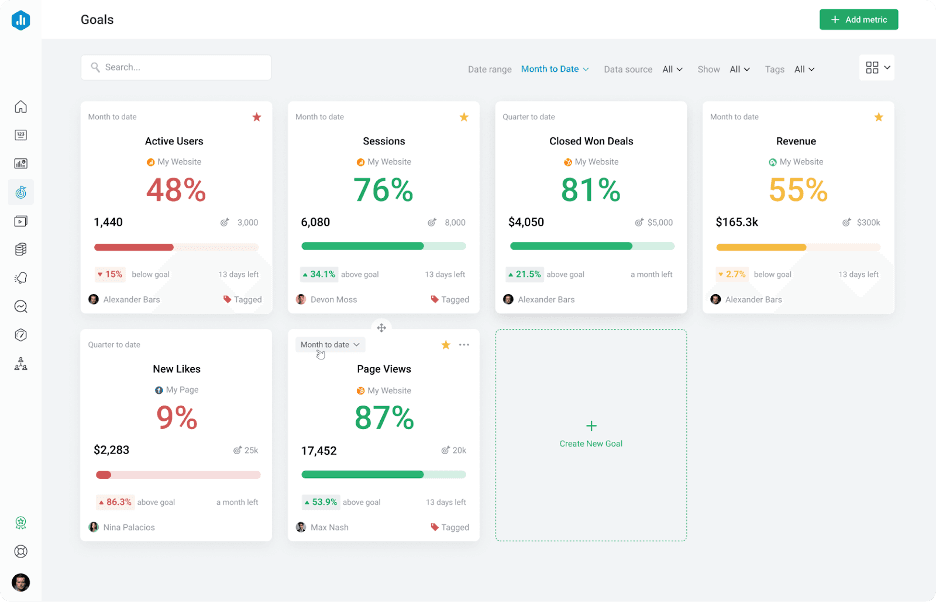Open the Tags filter dropdown
The height and width of the screenshot is (602, 936).
click(x=804, y=69)
